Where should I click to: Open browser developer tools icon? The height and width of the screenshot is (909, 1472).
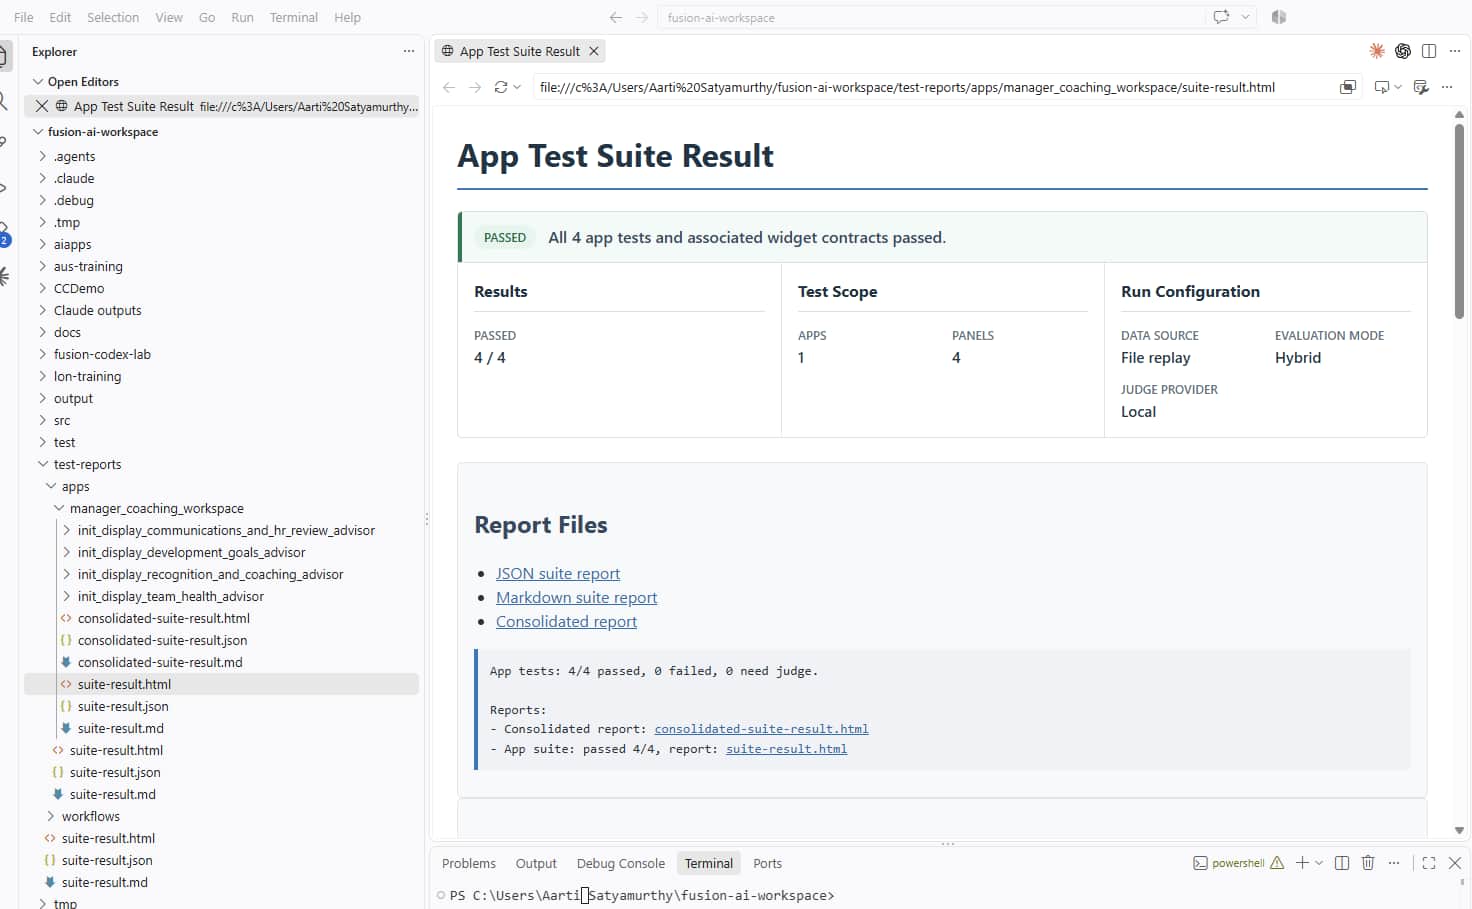point(1421,87)
